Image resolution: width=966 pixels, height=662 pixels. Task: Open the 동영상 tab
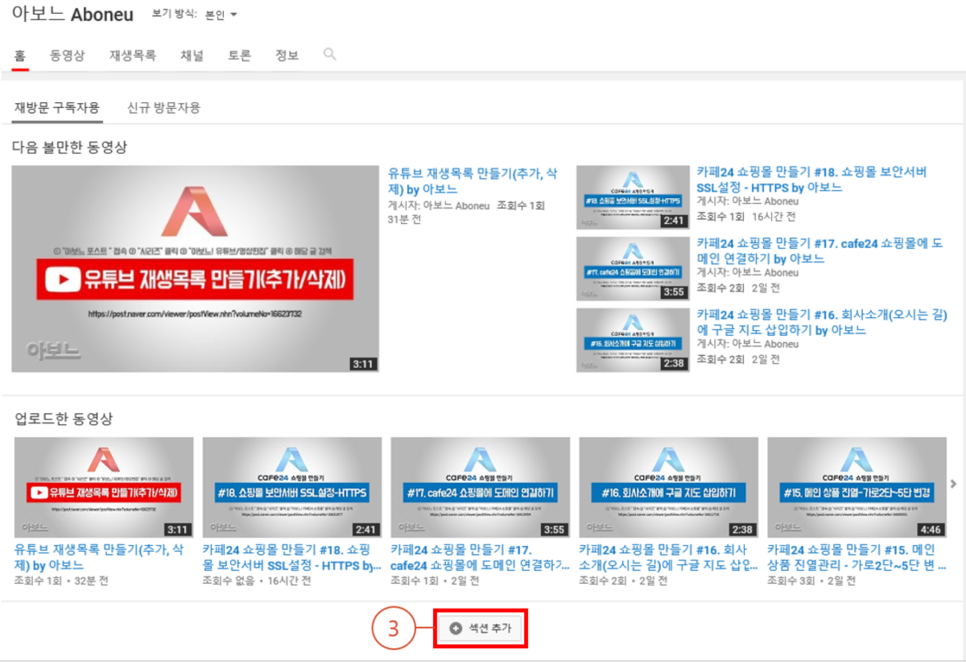pos(67,55)
